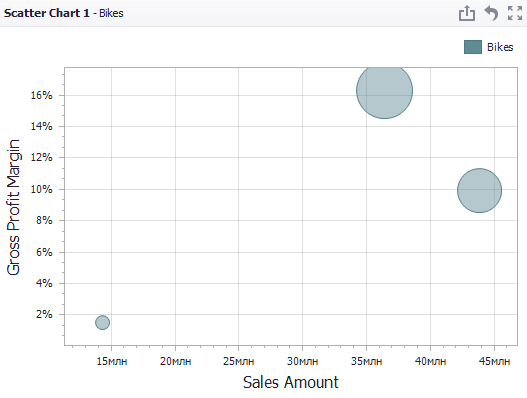Click the 45млн x-axis label
527x398 pixels.
pos(494,361)
